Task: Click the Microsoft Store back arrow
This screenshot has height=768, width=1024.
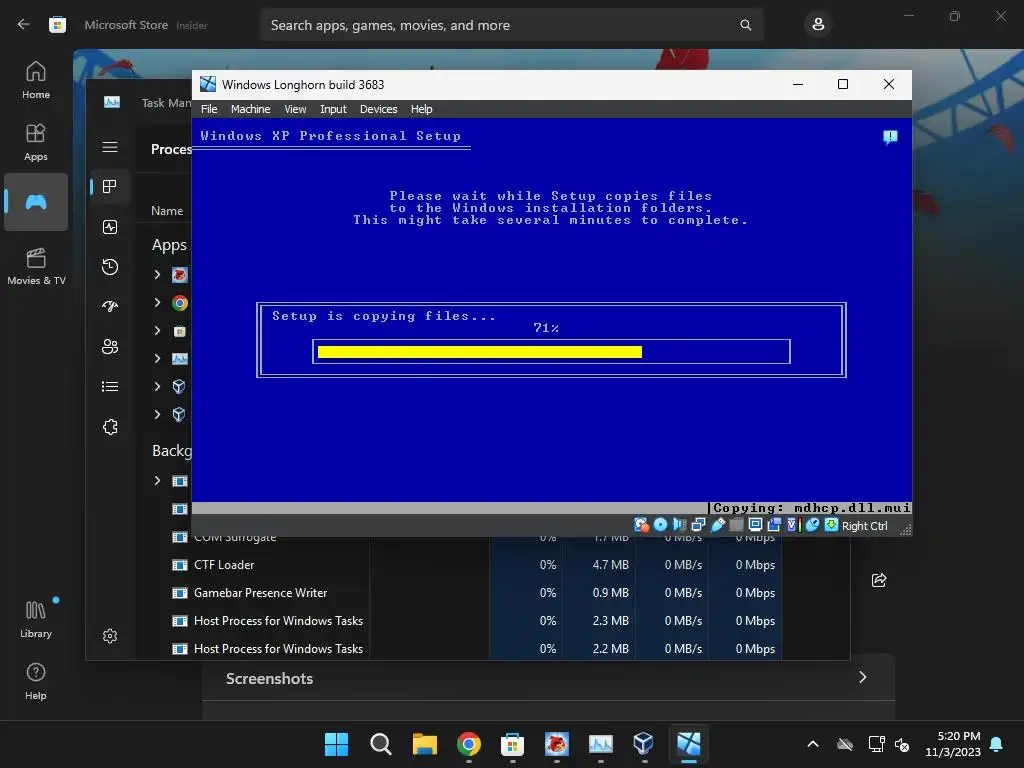Action: [24, 25]
